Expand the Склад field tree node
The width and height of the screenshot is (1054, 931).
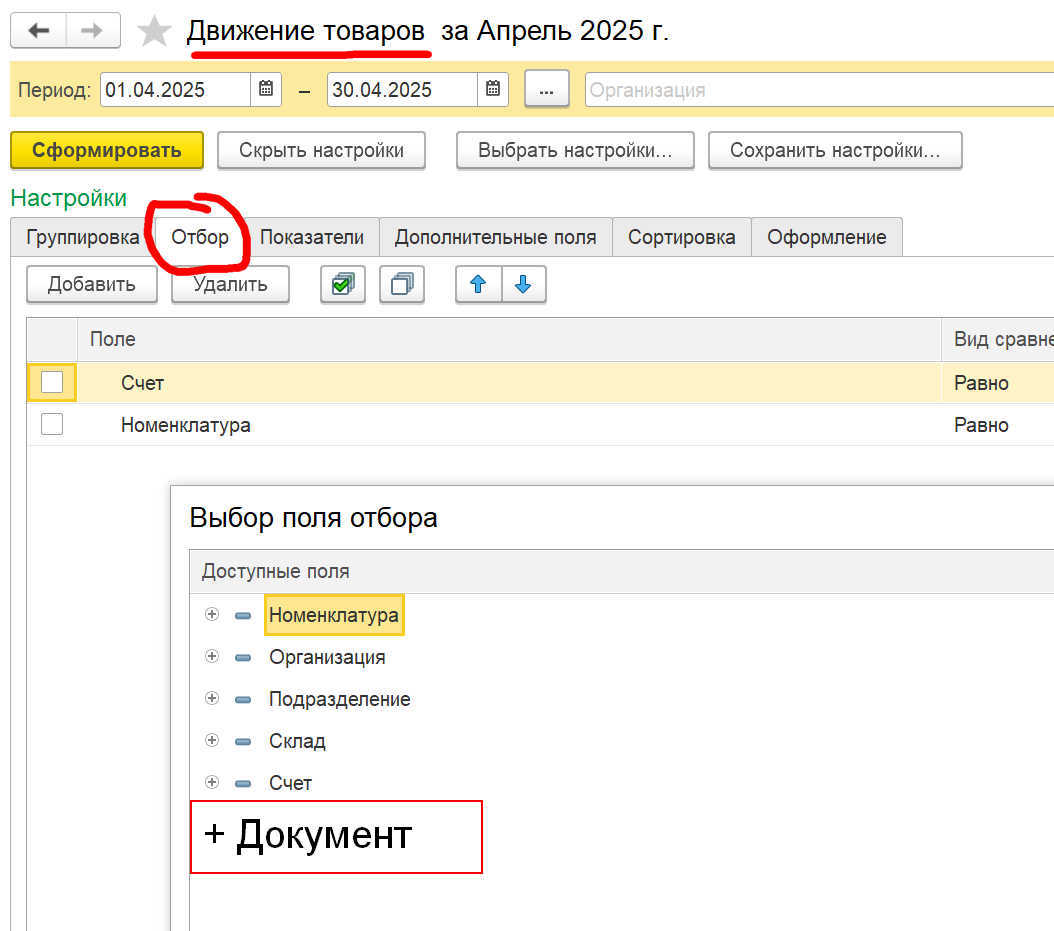tap(211, 741)
